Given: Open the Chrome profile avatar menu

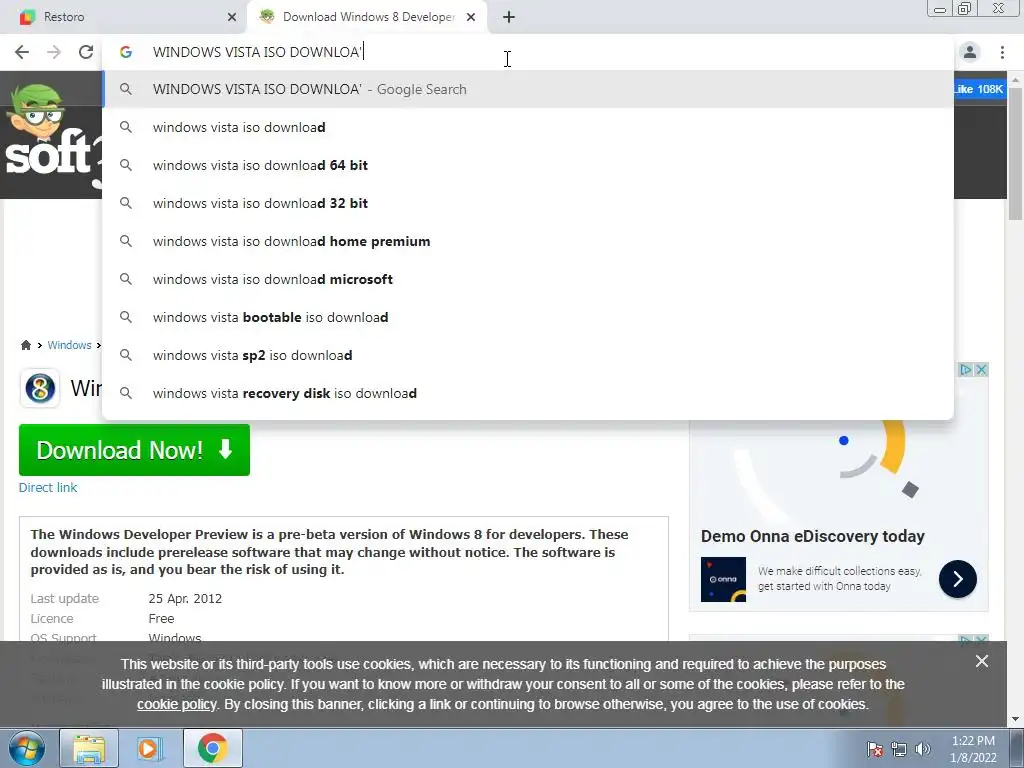Looking at the screenshot, I should [x=970, y=52].
